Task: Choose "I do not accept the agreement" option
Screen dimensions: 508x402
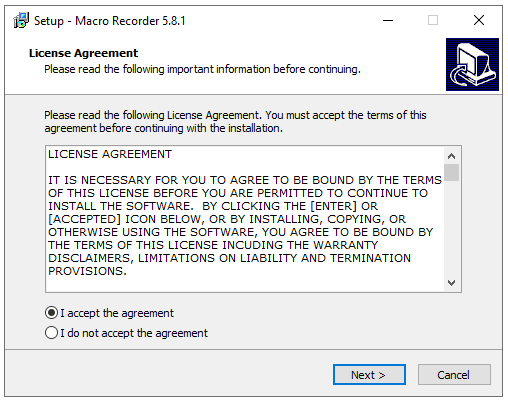Action: [x=51, y=333]
